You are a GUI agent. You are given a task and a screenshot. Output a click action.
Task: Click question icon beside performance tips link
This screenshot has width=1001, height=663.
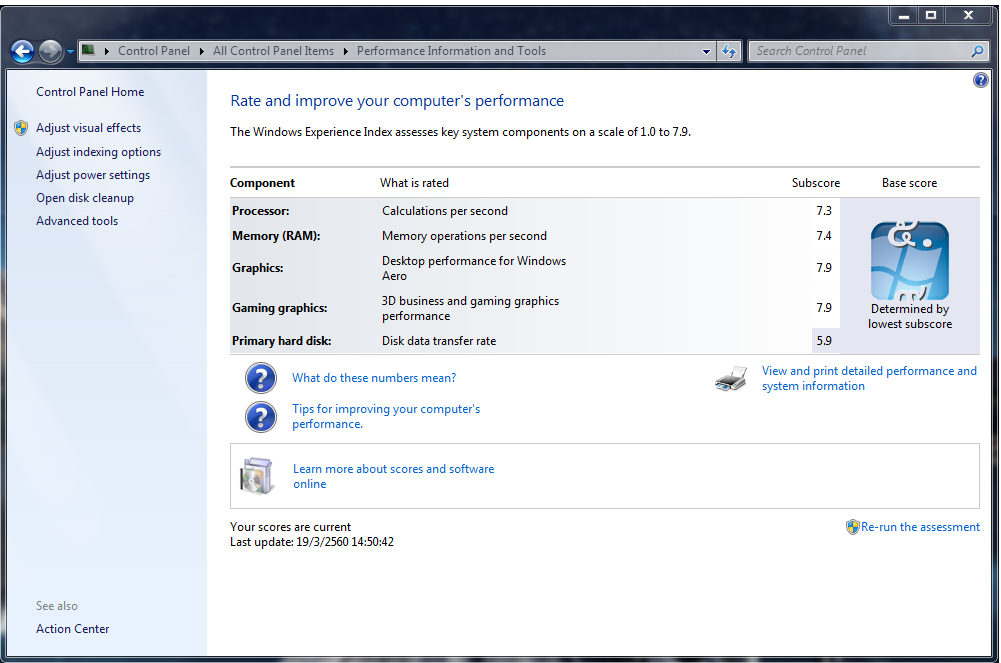tap(261, 416)
